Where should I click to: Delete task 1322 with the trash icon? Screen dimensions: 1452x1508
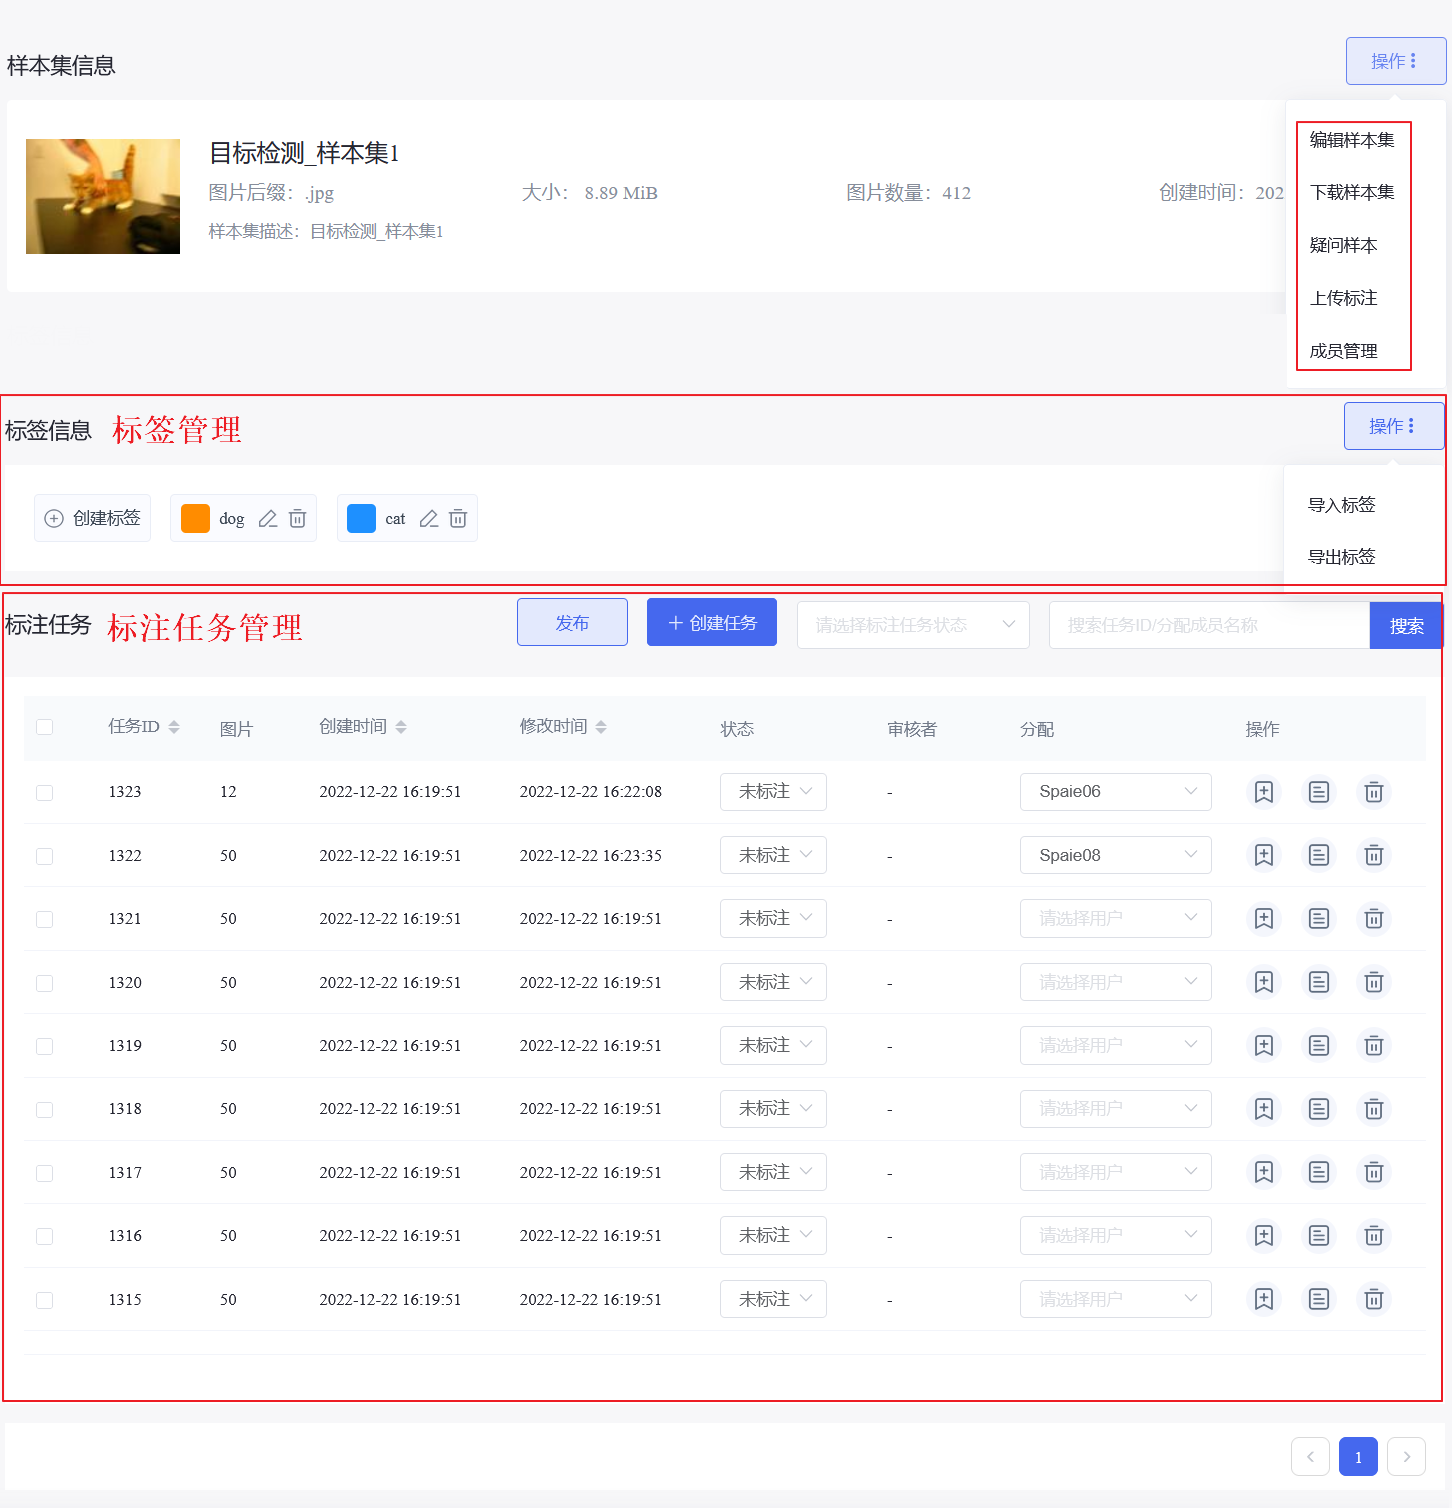(1374, 855)
